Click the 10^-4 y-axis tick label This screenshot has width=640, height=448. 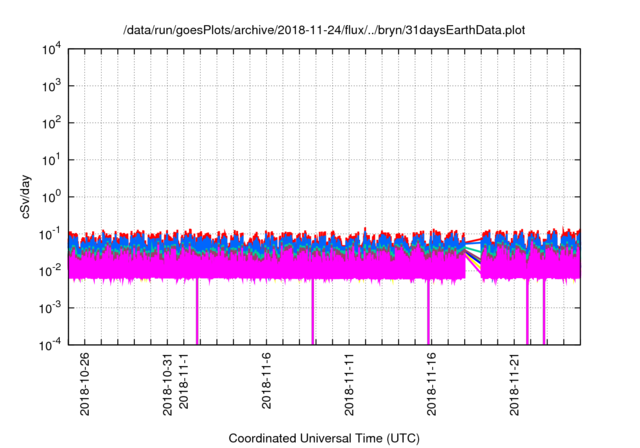pos(51,346)
